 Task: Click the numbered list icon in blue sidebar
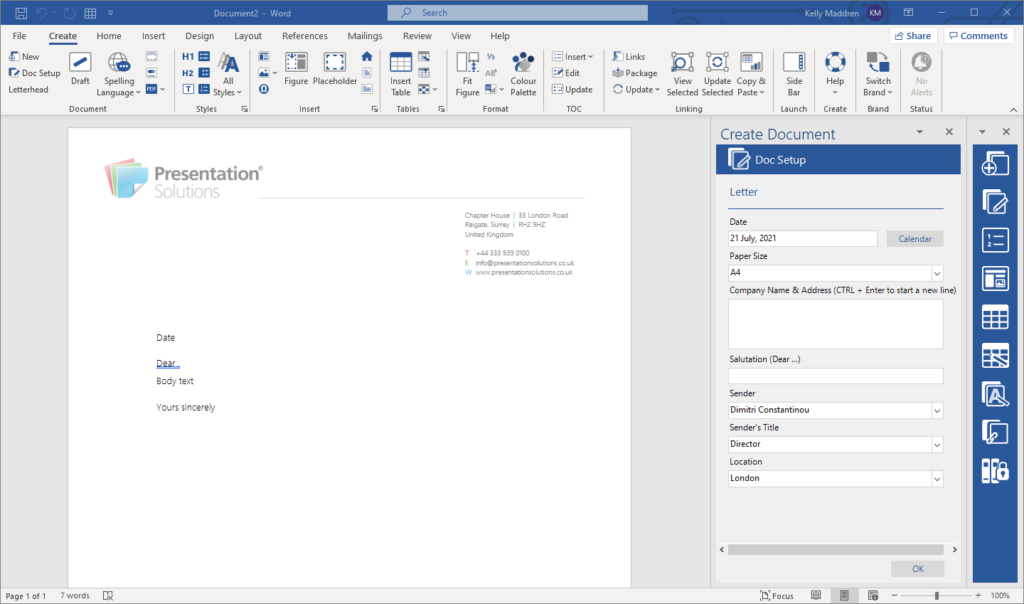pyautogui.click(x=995, y=240)
